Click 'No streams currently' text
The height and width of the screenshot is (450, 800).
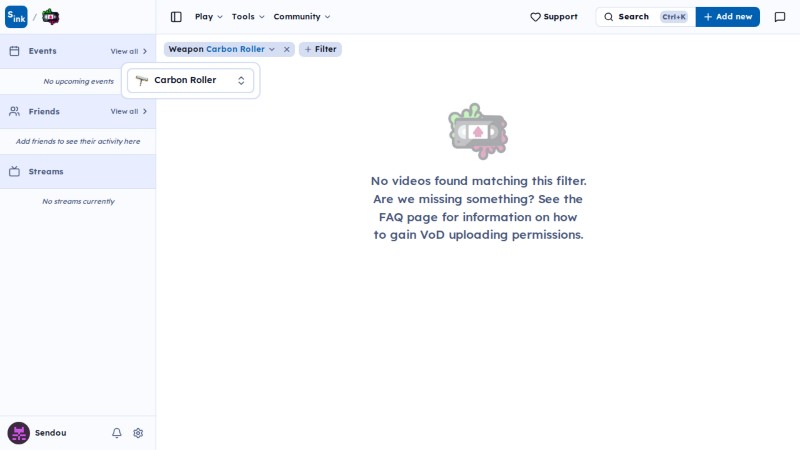pyautogui.click(x=79, y=202)
